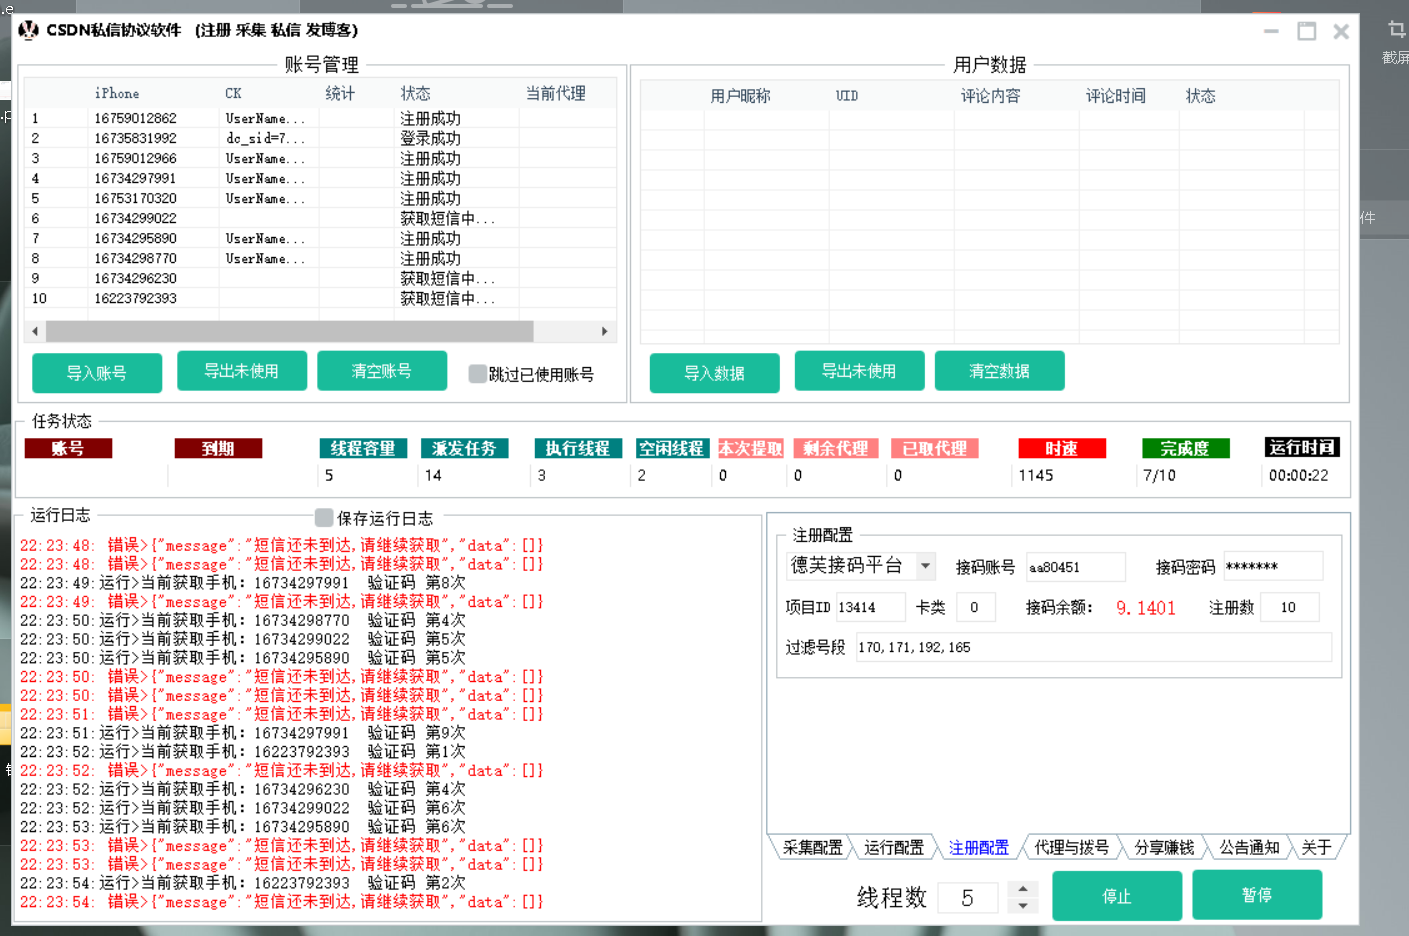Click 导入账号 button
This screenshot has height=936, width=1409.
tap(97, 373)
